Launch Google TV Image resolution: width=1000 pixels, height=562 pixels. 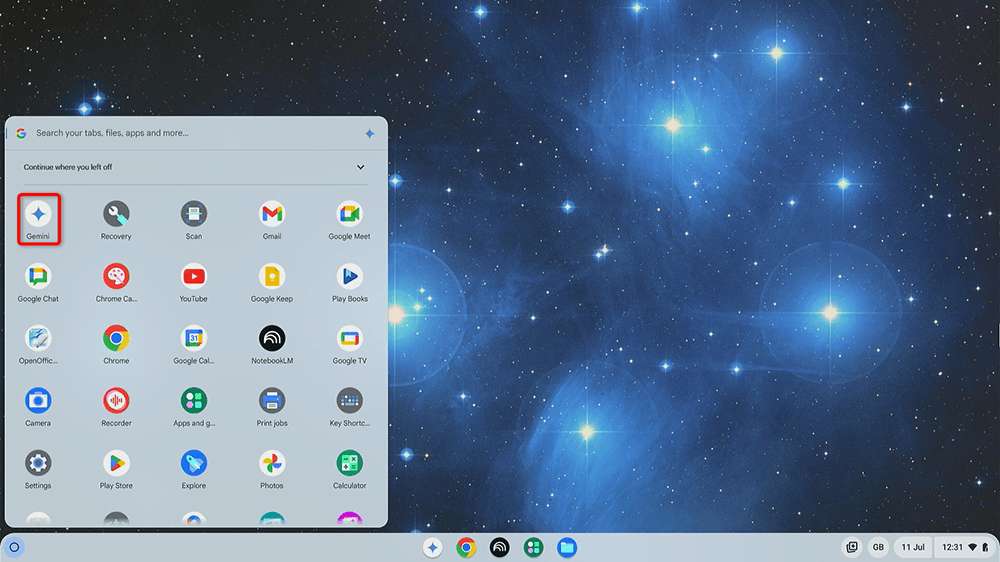click(349, 344)
